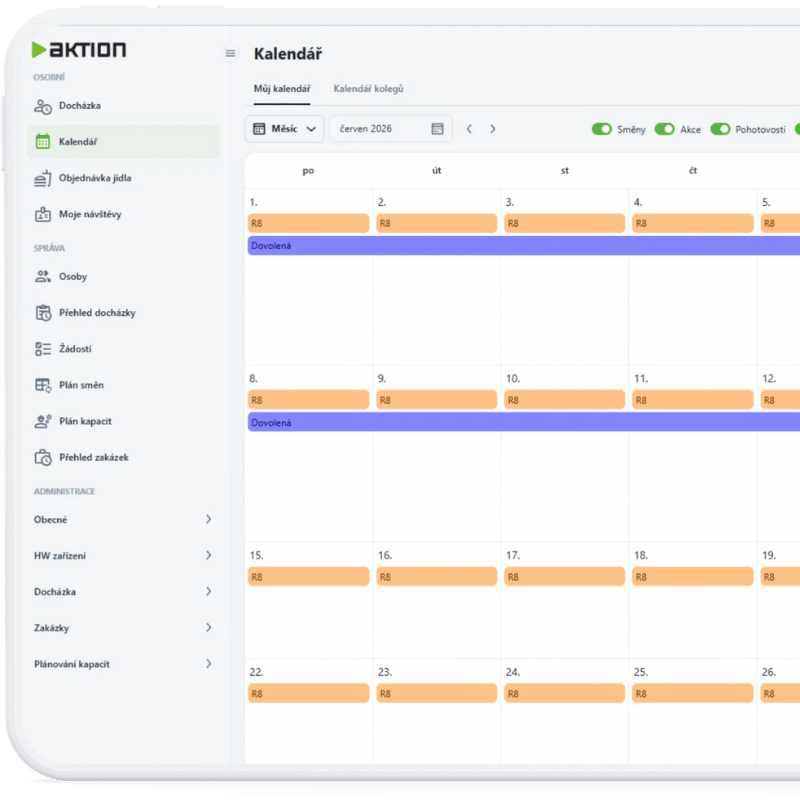Click R8 shift on day 2
This screenshot has height=800, width=800.
437,223
